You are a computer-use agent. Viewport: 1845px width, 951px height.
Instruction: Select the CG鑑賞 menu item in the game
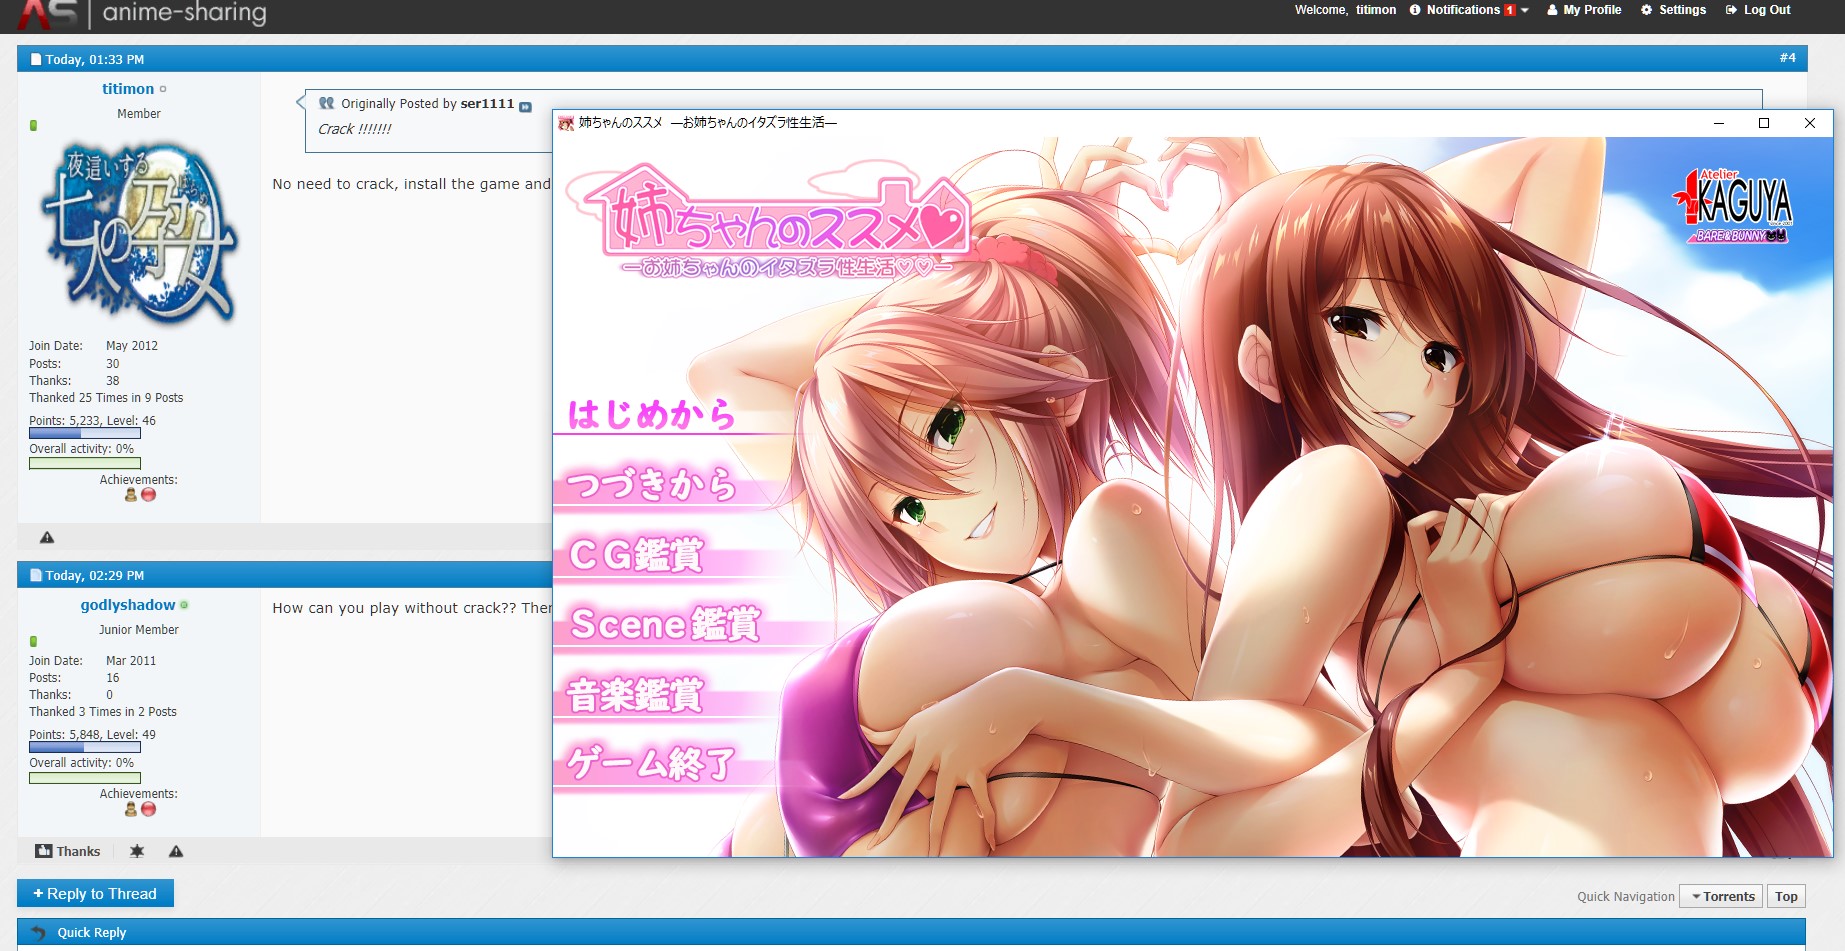(637, 555)
